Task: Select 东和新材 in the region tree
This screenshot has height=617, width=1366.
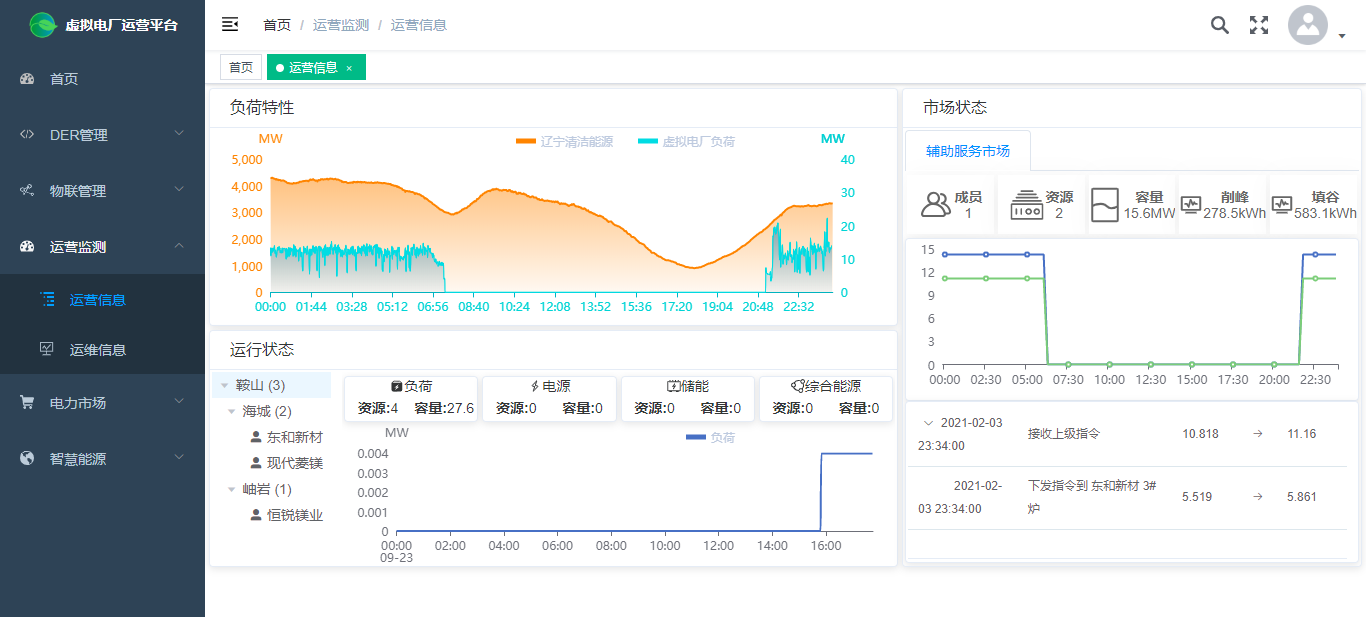Action: [294, 437]
